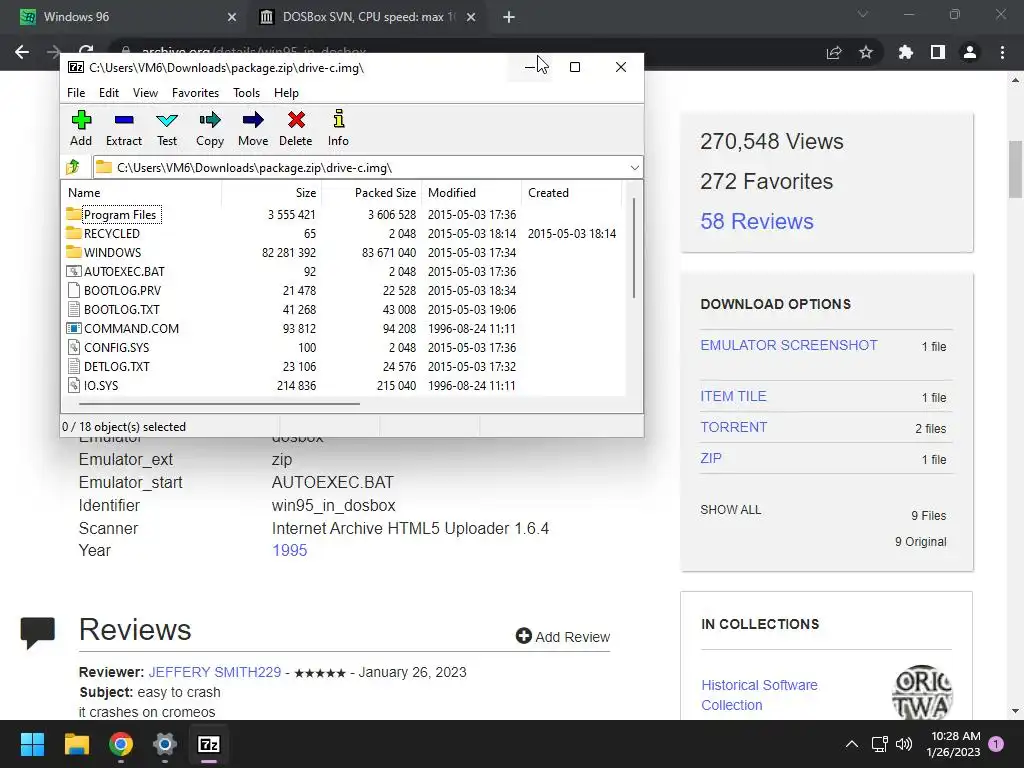Sort file list by Size column
The height and width of the screenshot is (768, 1024).
[272, 193]
